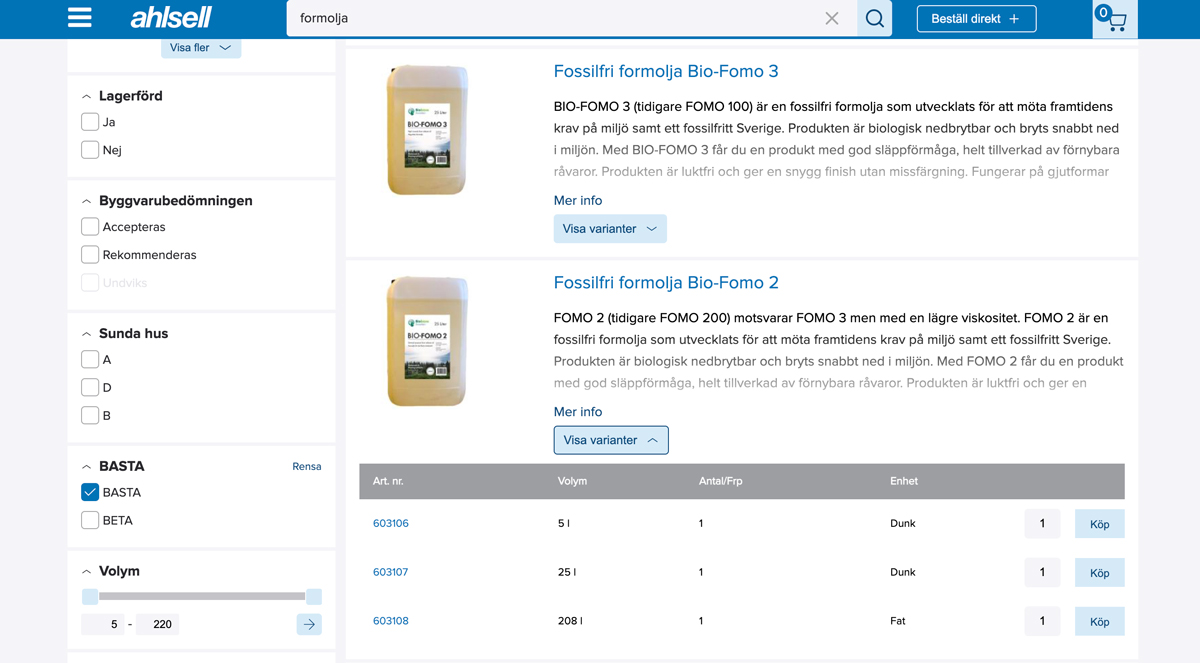Expand more filters with Visa fler
This screenshot has width=1200, height=663.
pos(201,47)
